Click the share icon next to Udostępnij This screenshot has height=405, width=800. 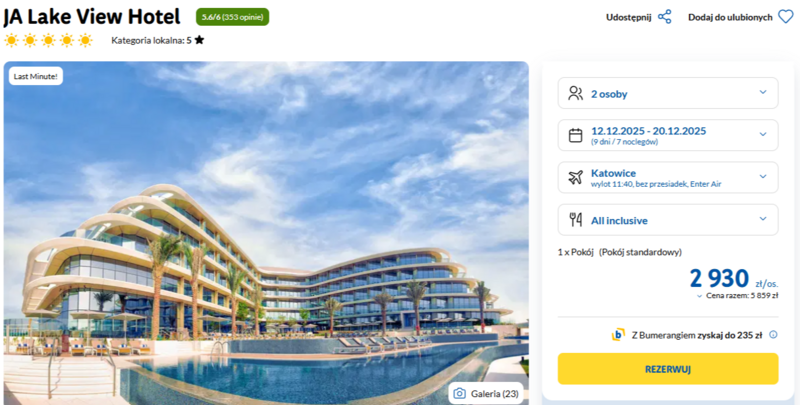664,17
